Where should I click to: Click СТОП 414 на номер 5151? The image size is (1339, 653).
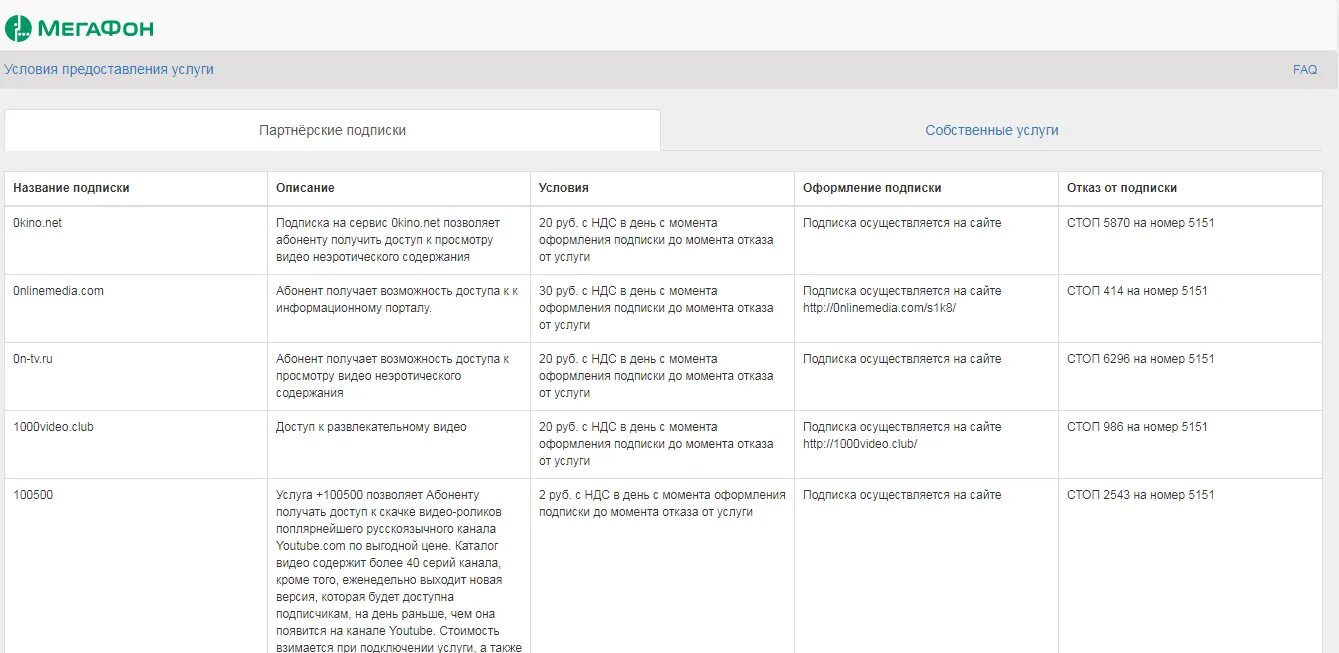[x=1137, y=291]
